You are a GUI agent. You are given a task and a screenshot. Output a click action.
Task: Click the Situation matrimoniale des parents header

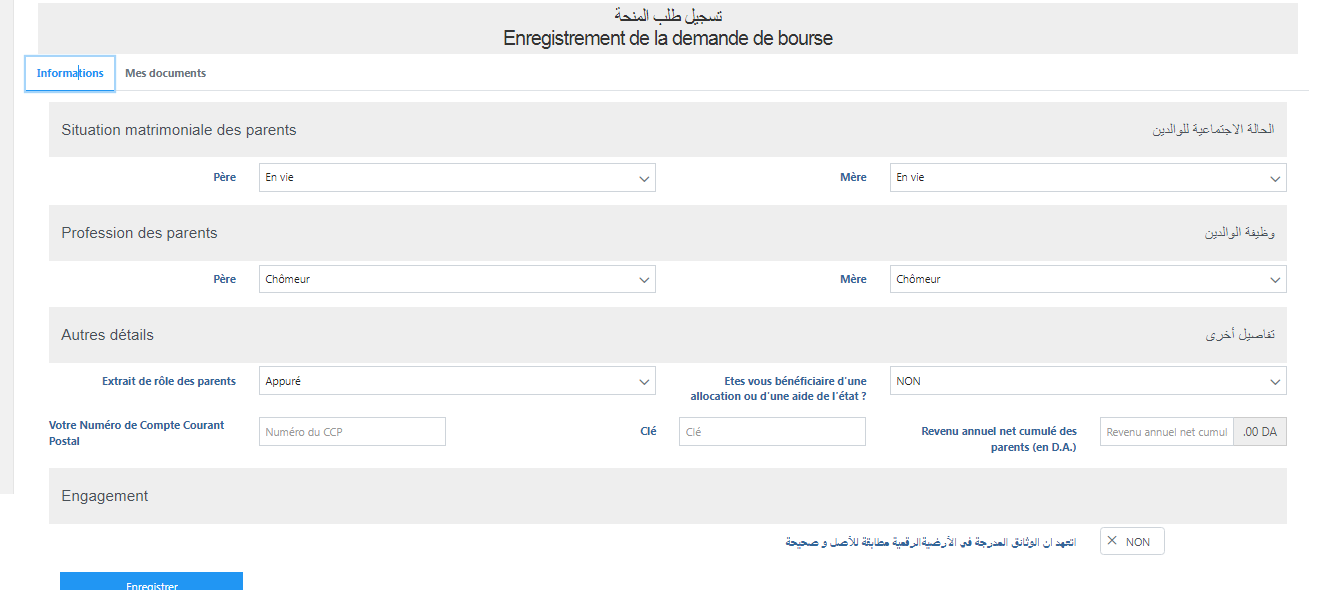coord(179,130)
